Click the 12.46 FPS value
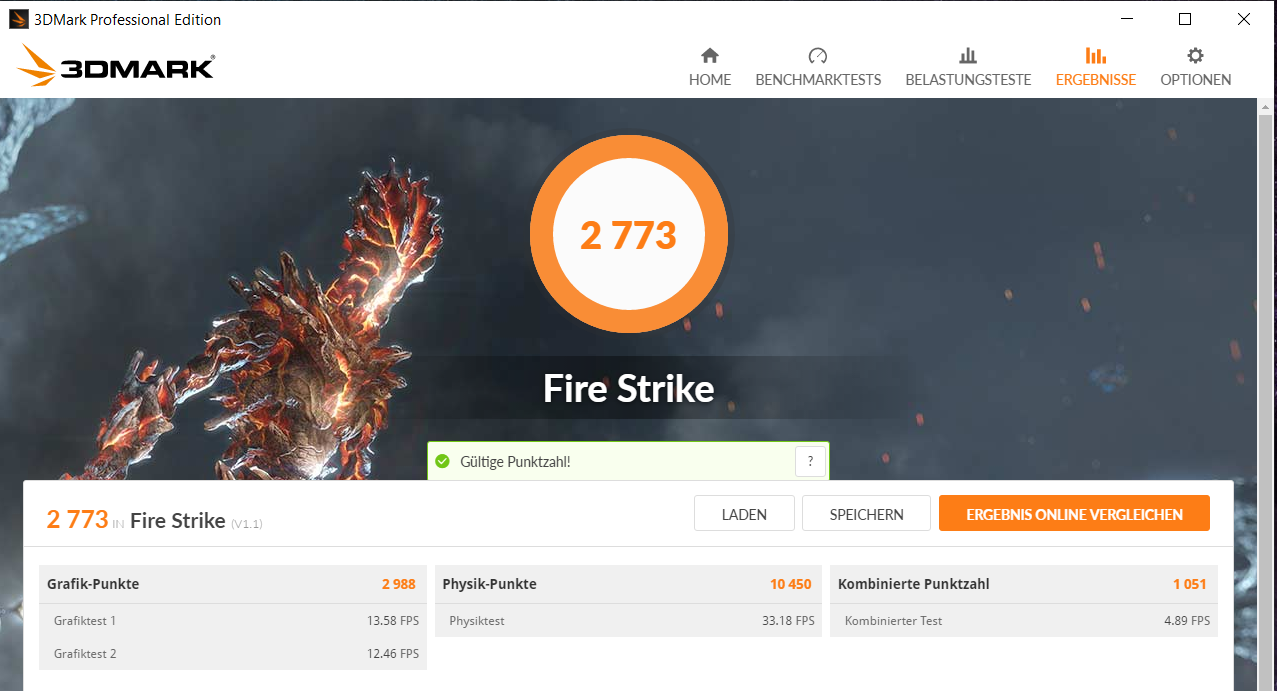The width and height of the screenshot is (1277, 691). point(393,654)
